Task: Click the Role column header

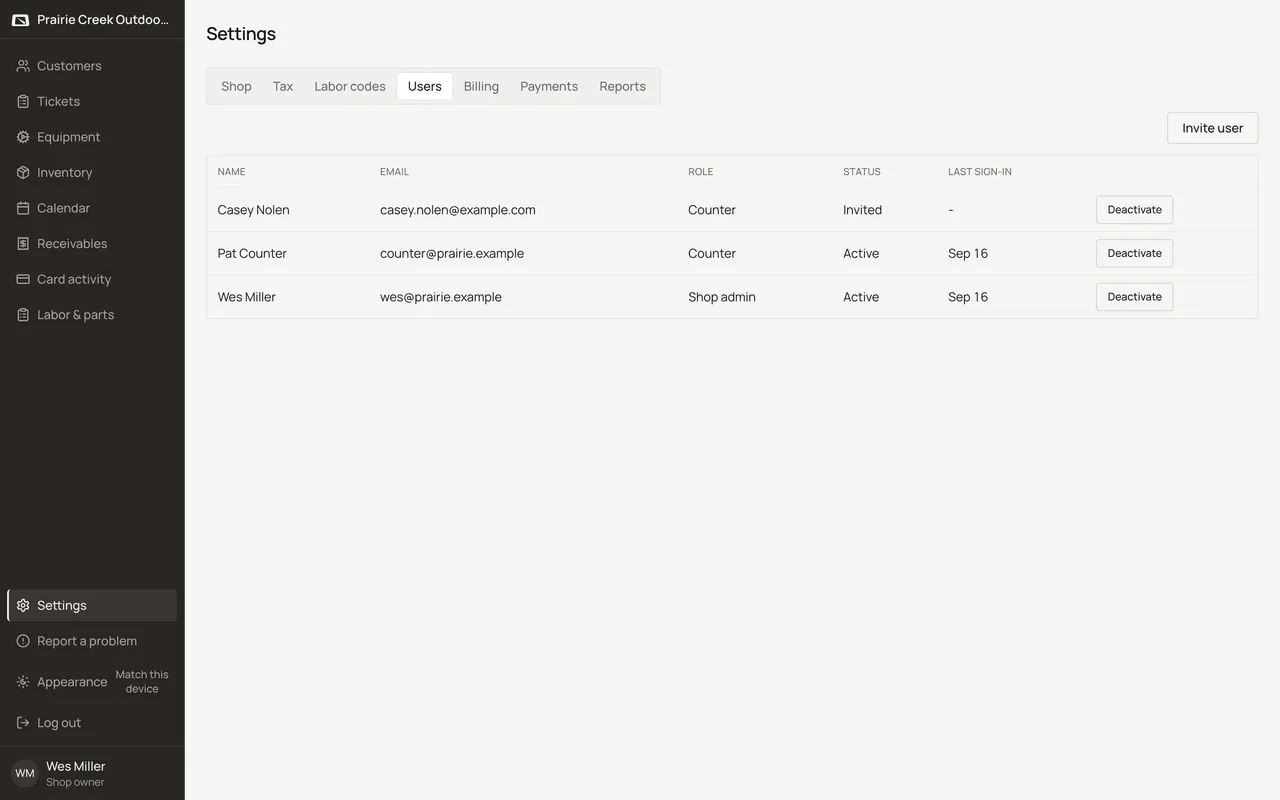Action: click(x=700, y=172)
